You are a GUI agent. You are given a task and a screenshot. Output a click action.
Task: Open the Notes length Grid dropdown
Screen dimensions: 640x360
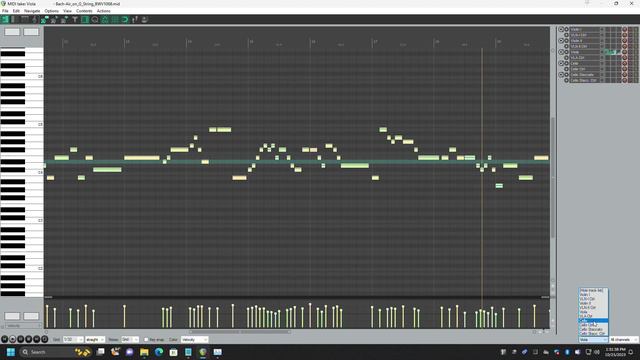130,340
